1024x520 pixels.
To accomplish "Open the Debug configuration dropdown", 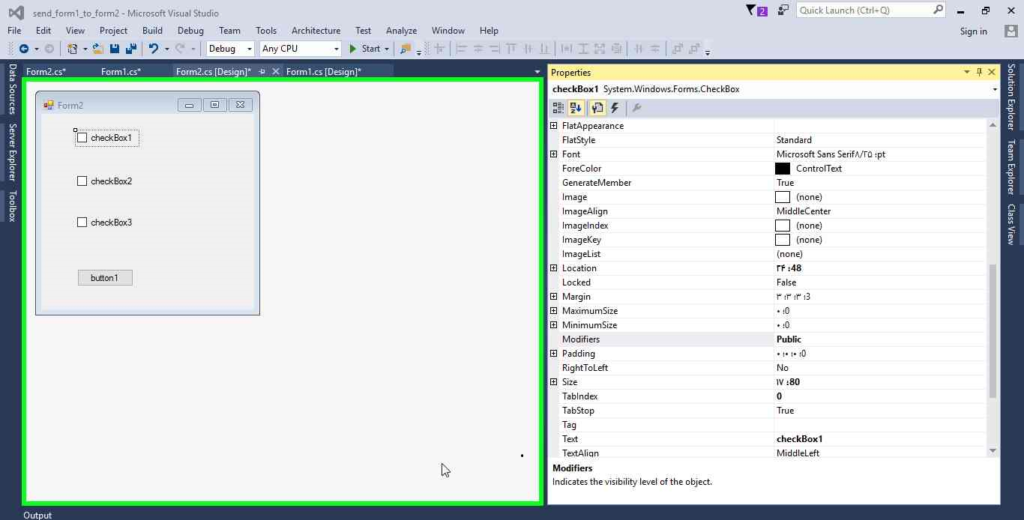I will click(x=230, y=48).
